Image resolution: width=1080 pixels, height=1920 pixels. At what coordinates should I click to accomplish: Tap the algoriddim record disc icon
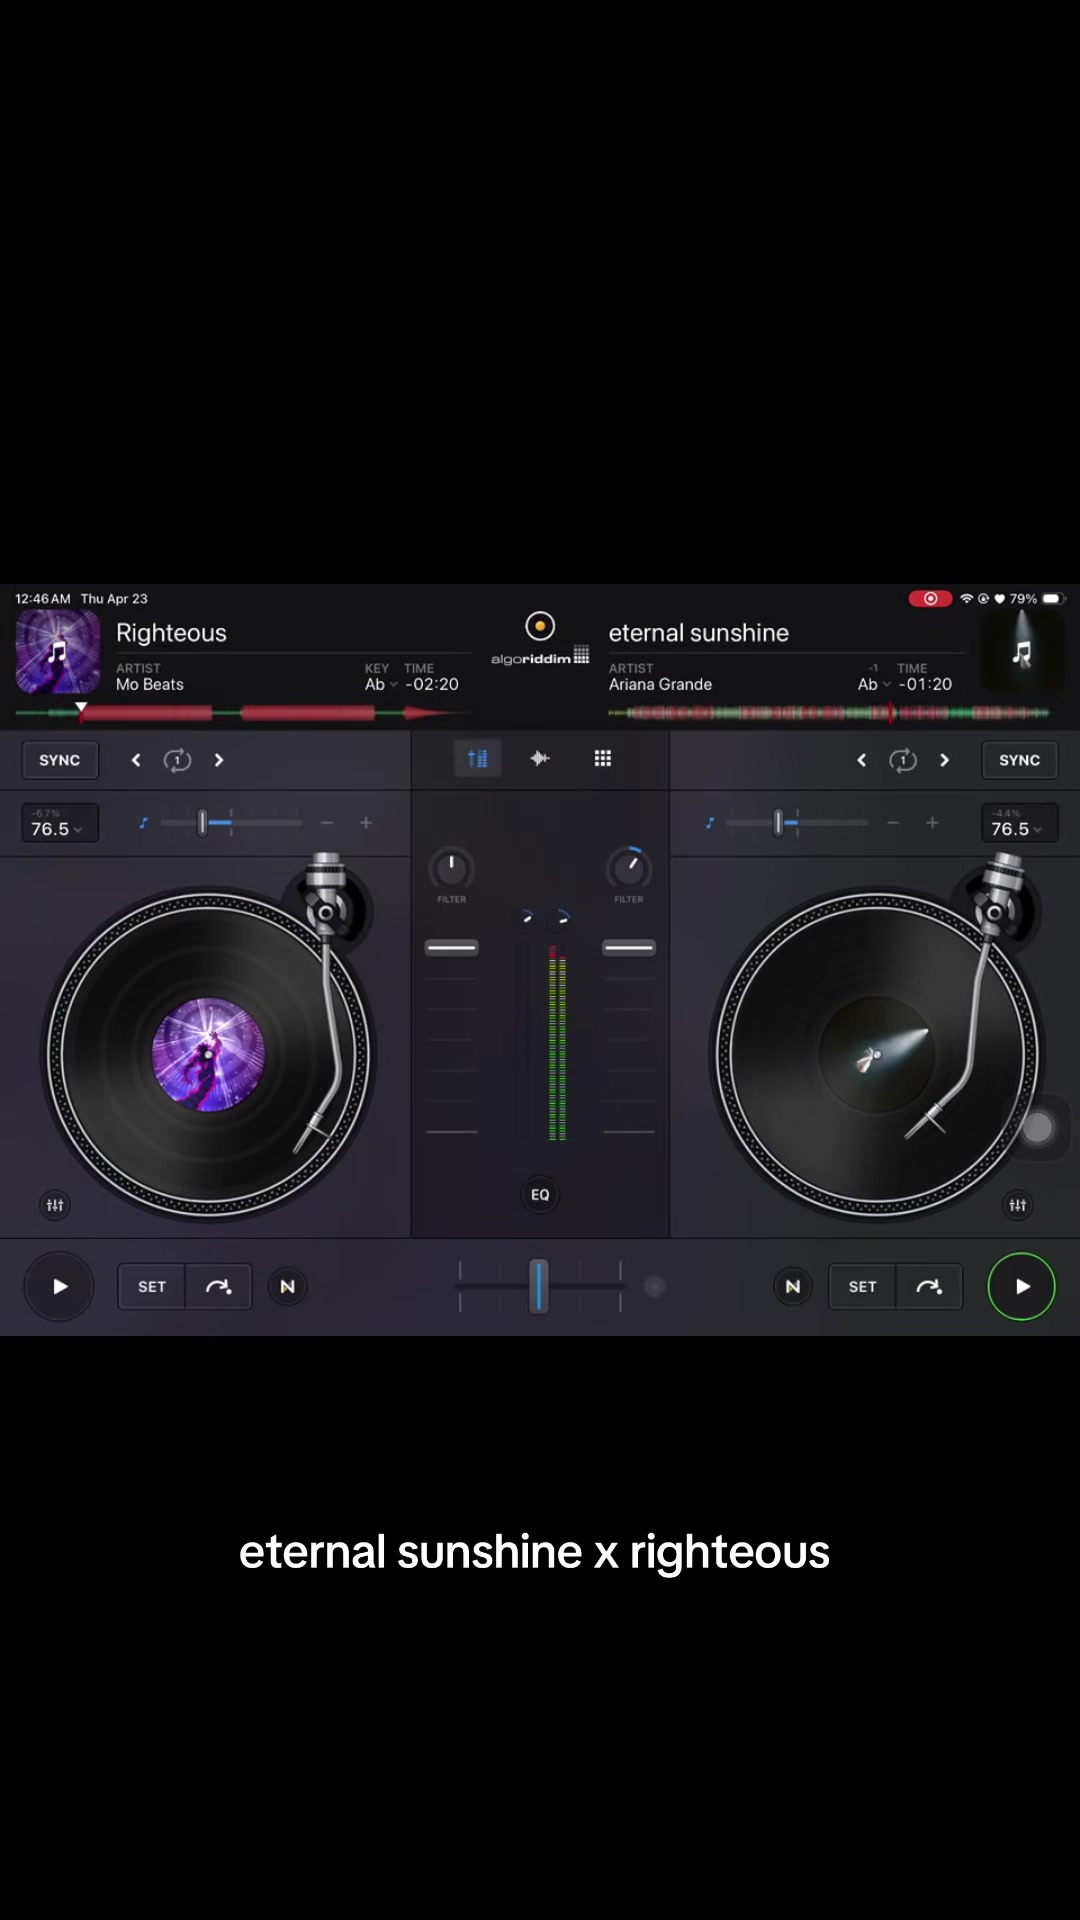pos(540,626)
